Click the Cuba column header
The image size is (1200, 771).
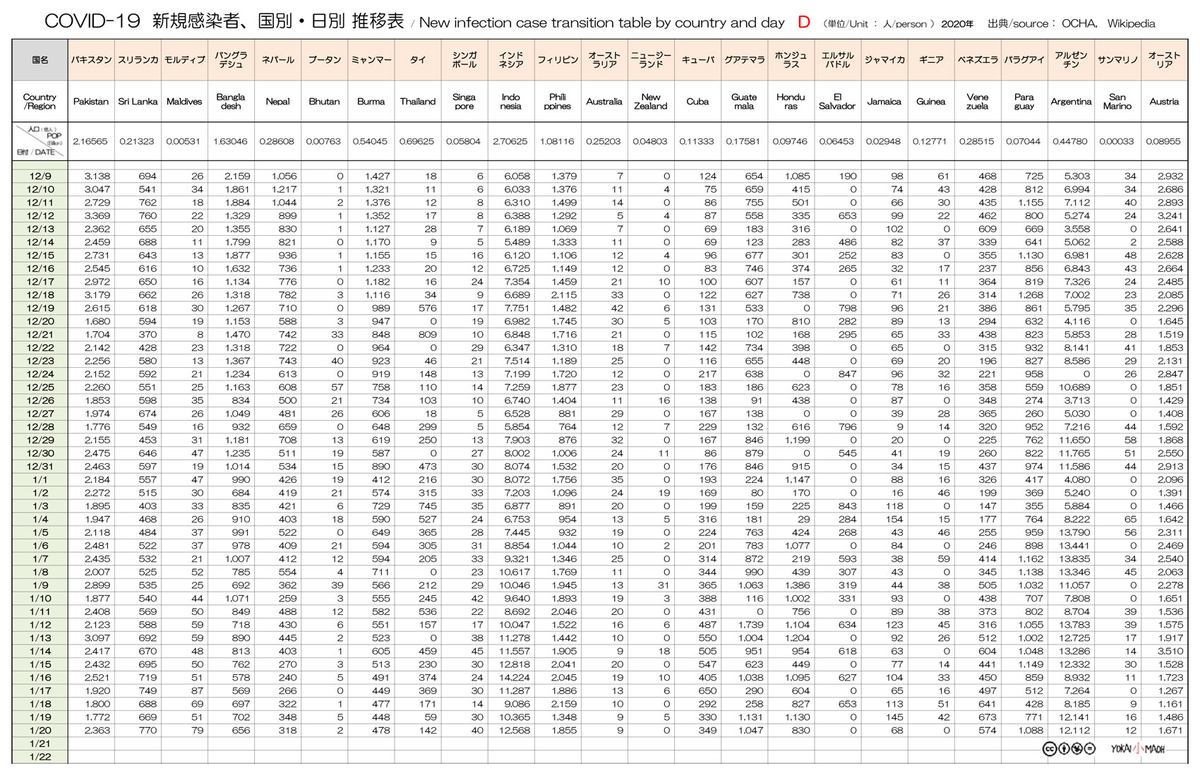(697, 102)
